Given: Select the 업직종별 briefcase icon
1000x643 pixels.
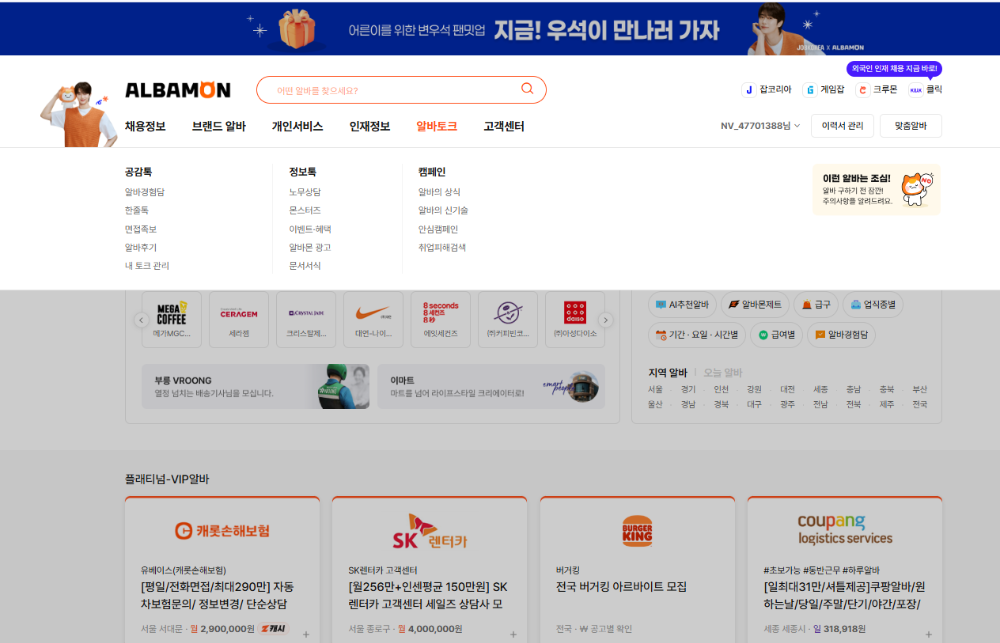Looking at the screenshot, I should (x=857, y=305).
